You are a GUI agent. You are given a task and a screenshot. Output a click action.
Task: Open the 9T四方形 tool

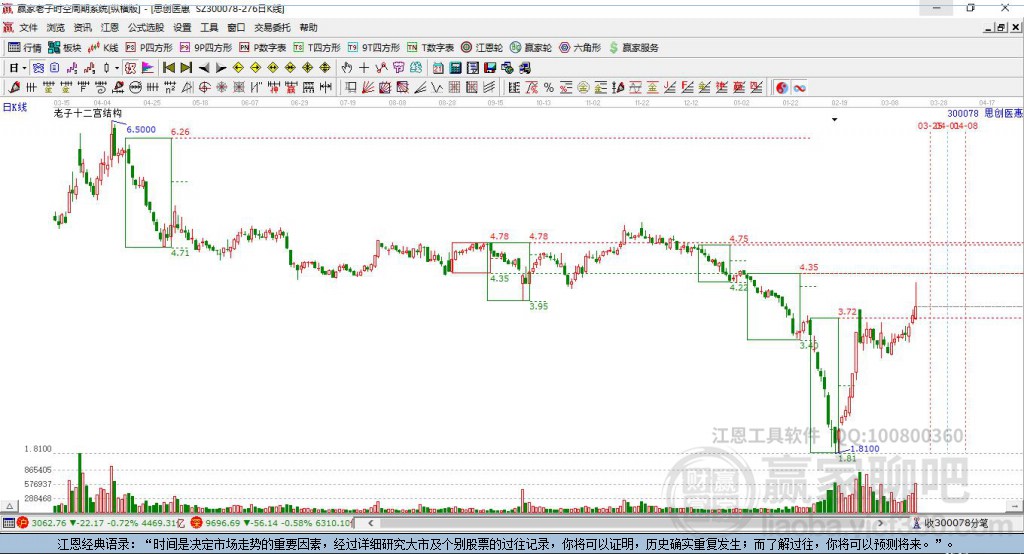coord(374,48)
